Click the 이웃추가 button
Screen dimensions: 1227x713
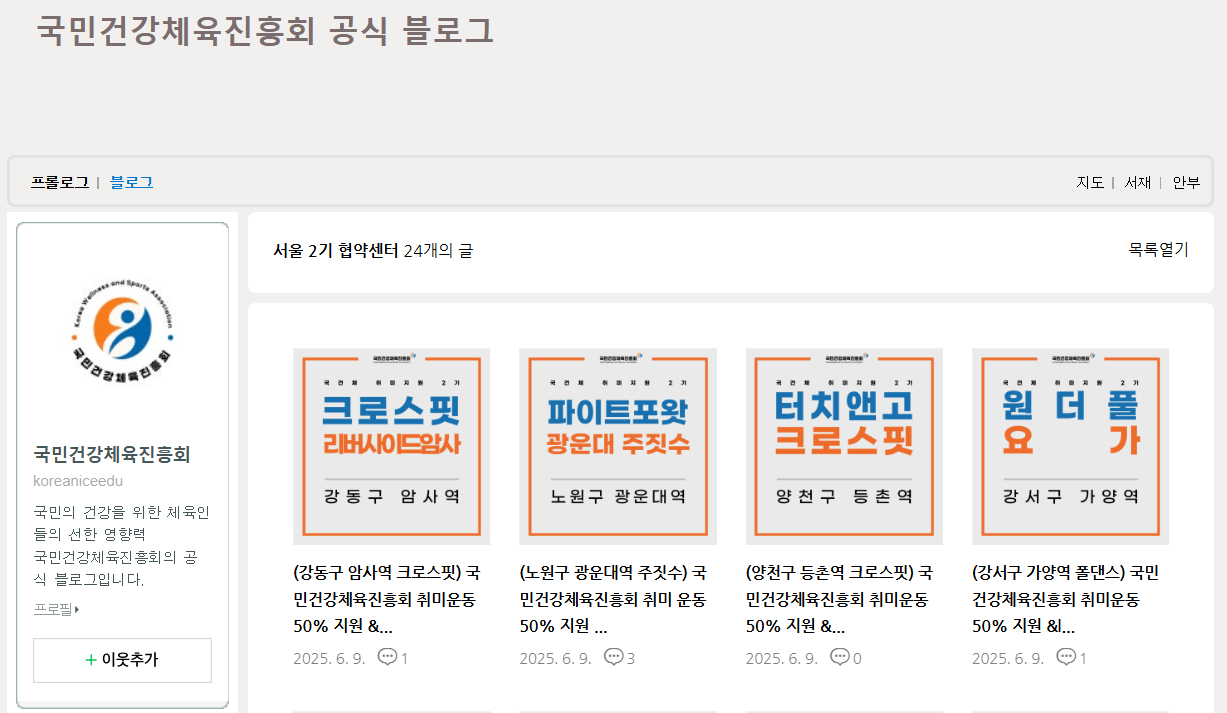pos(122,660)
